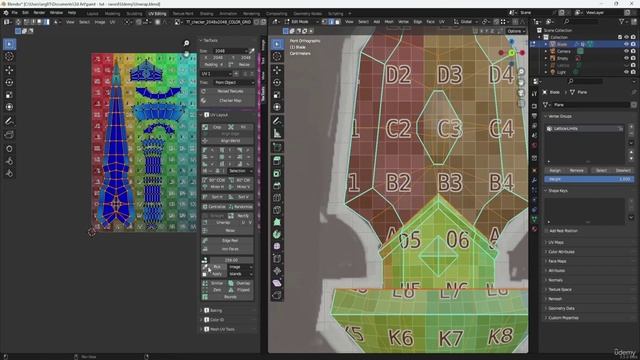This screenshot has height=360, width=640.
Task: Select the Move tool in 3D viewport toolbar
Action: tap(277, 70)
